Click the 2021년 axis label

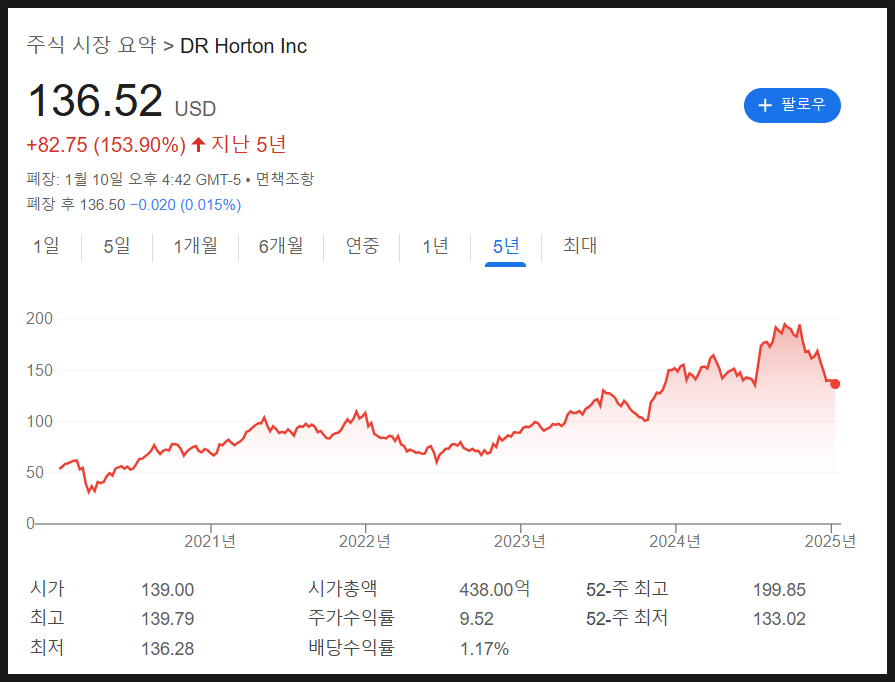[x=210, y=541]
